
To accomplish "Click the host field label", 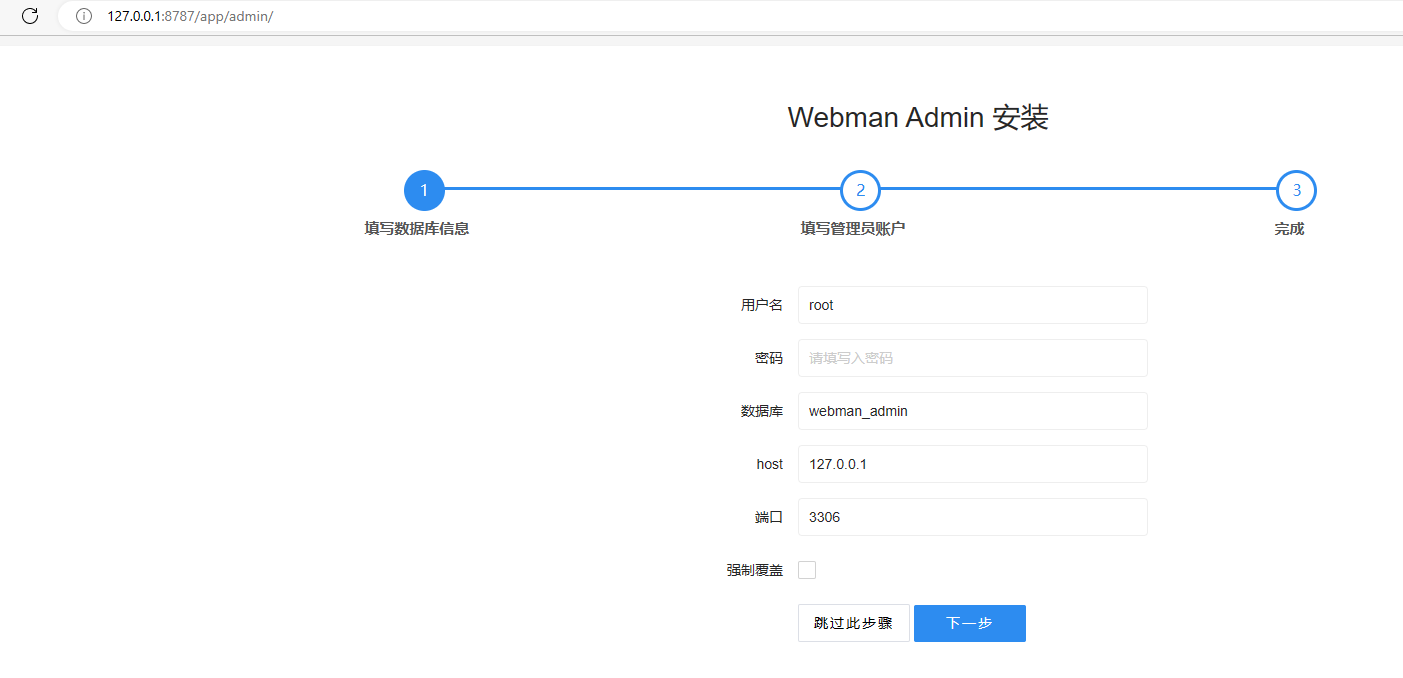I will (770, 464).
